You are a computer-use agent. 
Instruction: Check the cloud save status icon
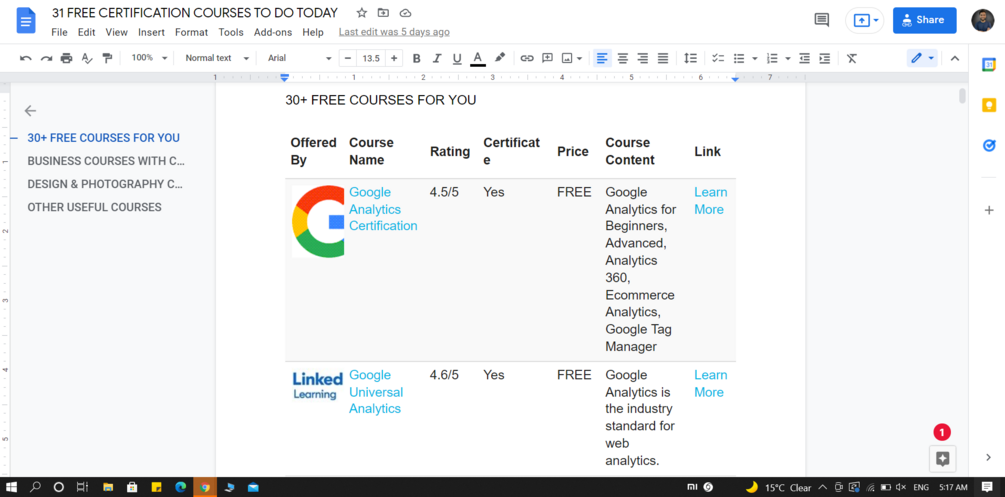(405, 13)
